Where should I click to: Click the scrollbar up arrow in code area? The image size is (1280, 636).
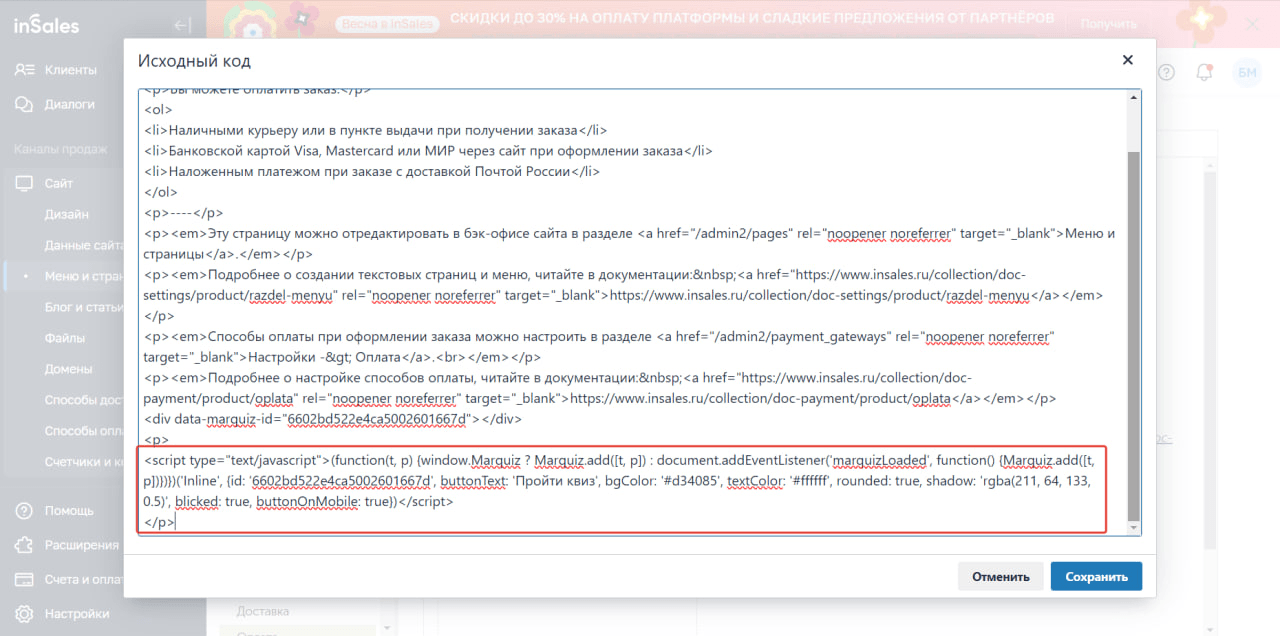click(1133, 96)
